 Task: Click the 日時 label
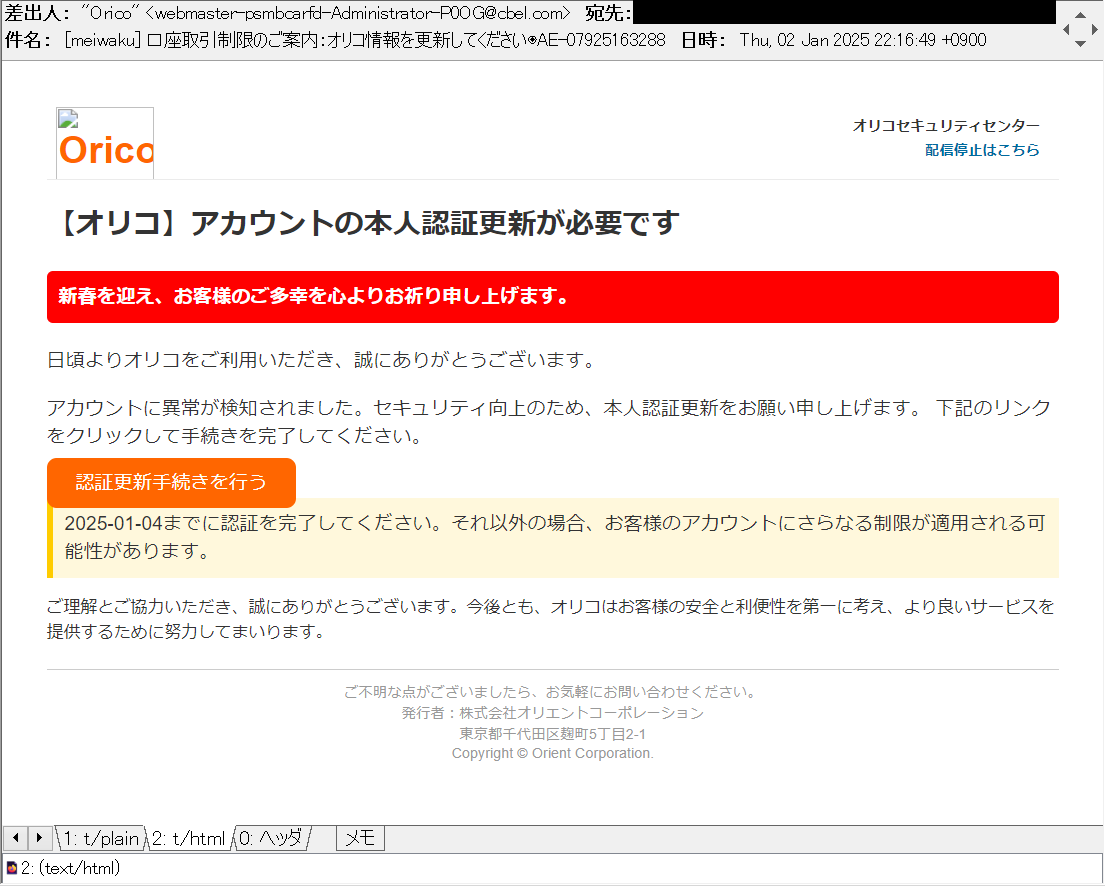click(x=701, y=40)
